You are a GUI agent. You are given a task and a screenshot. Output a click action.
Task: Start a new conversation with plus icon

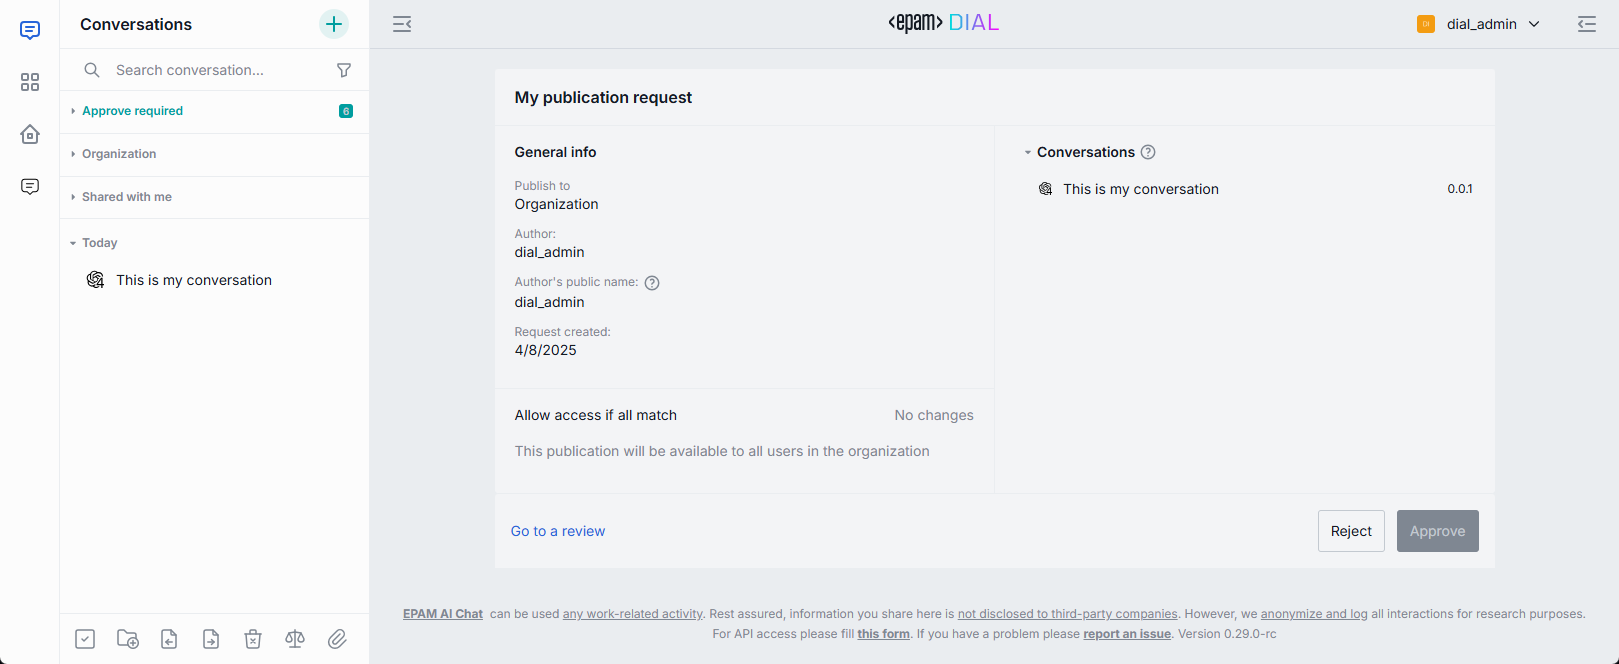(x=334, y=24)
